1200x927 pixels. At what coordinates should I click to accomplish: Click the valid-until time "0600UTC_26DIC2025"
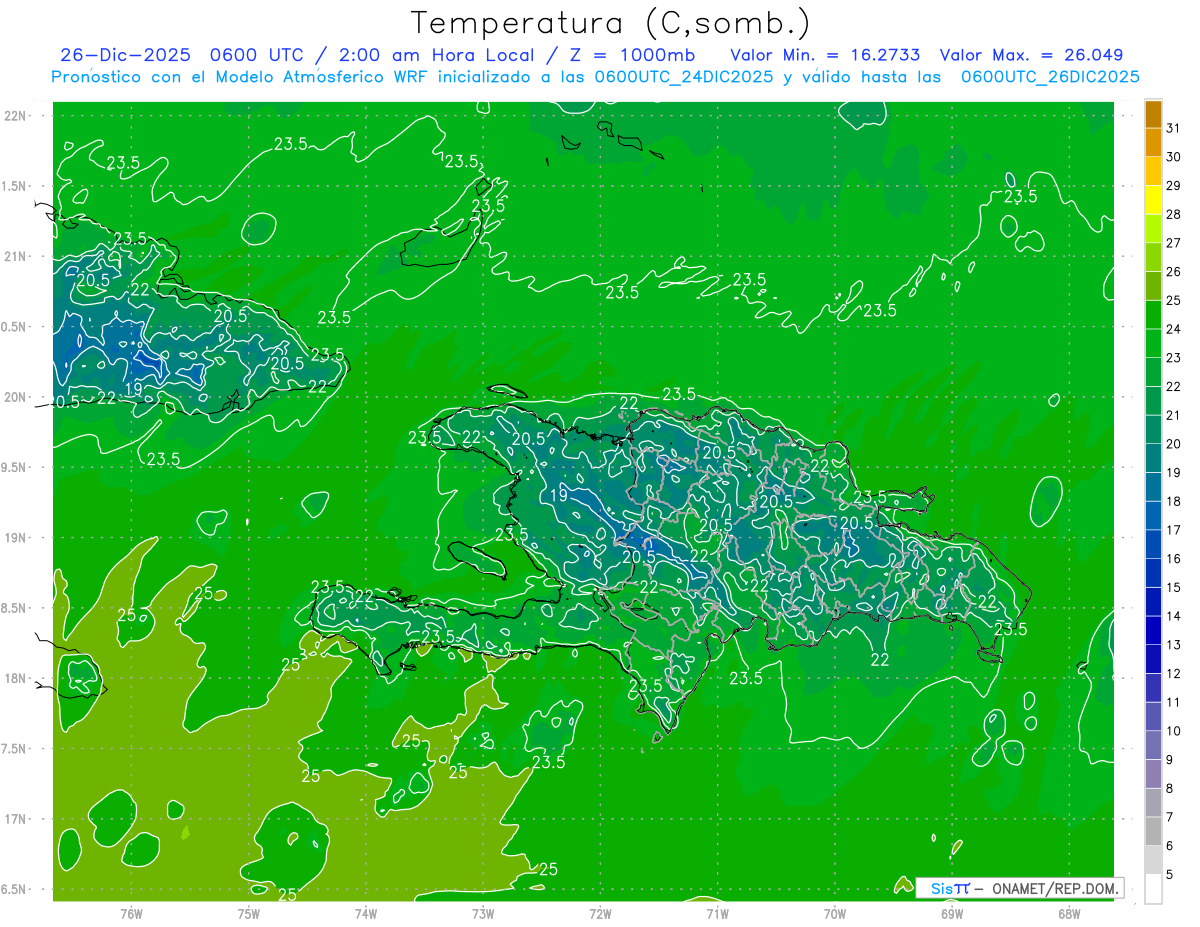click(1050, 77)
